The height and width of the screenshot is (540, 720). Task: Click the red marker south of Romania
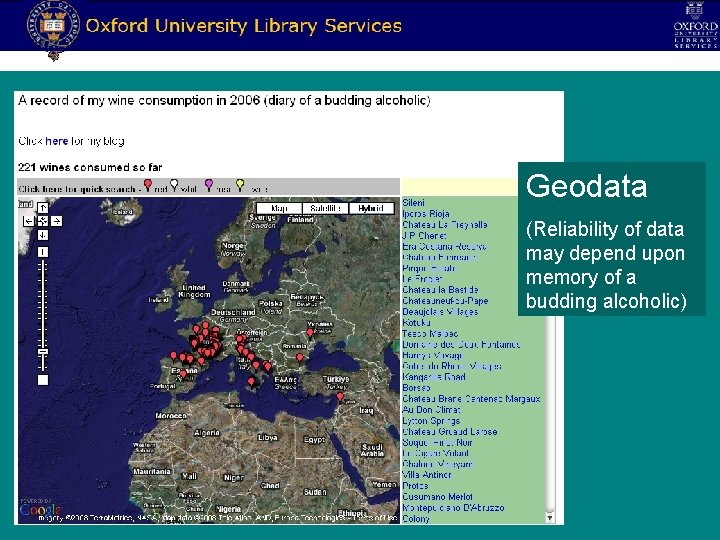tap(300, 358)
